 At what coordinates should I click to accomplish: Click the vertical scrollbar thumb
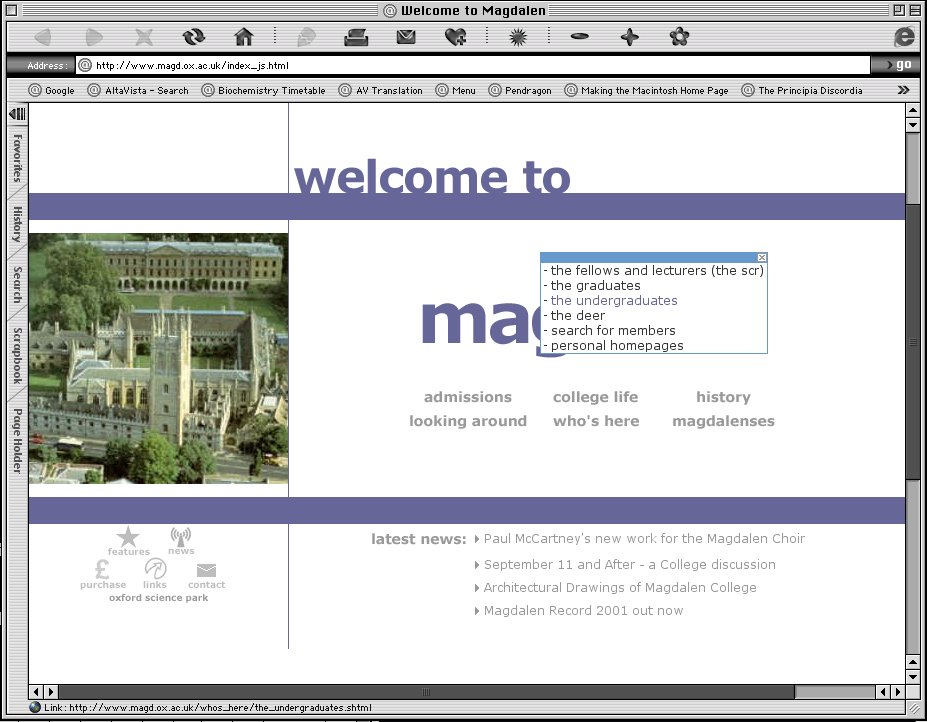coord(912,342)
